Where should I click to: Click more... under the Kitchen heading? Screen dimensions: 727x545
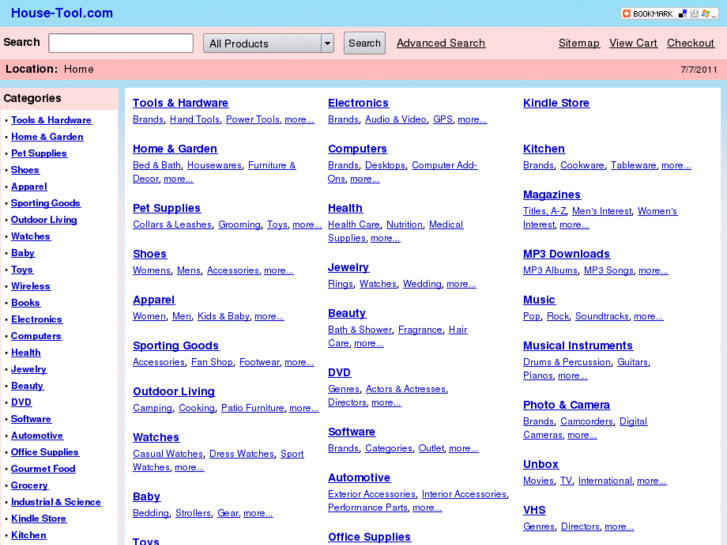click(676, 166)
